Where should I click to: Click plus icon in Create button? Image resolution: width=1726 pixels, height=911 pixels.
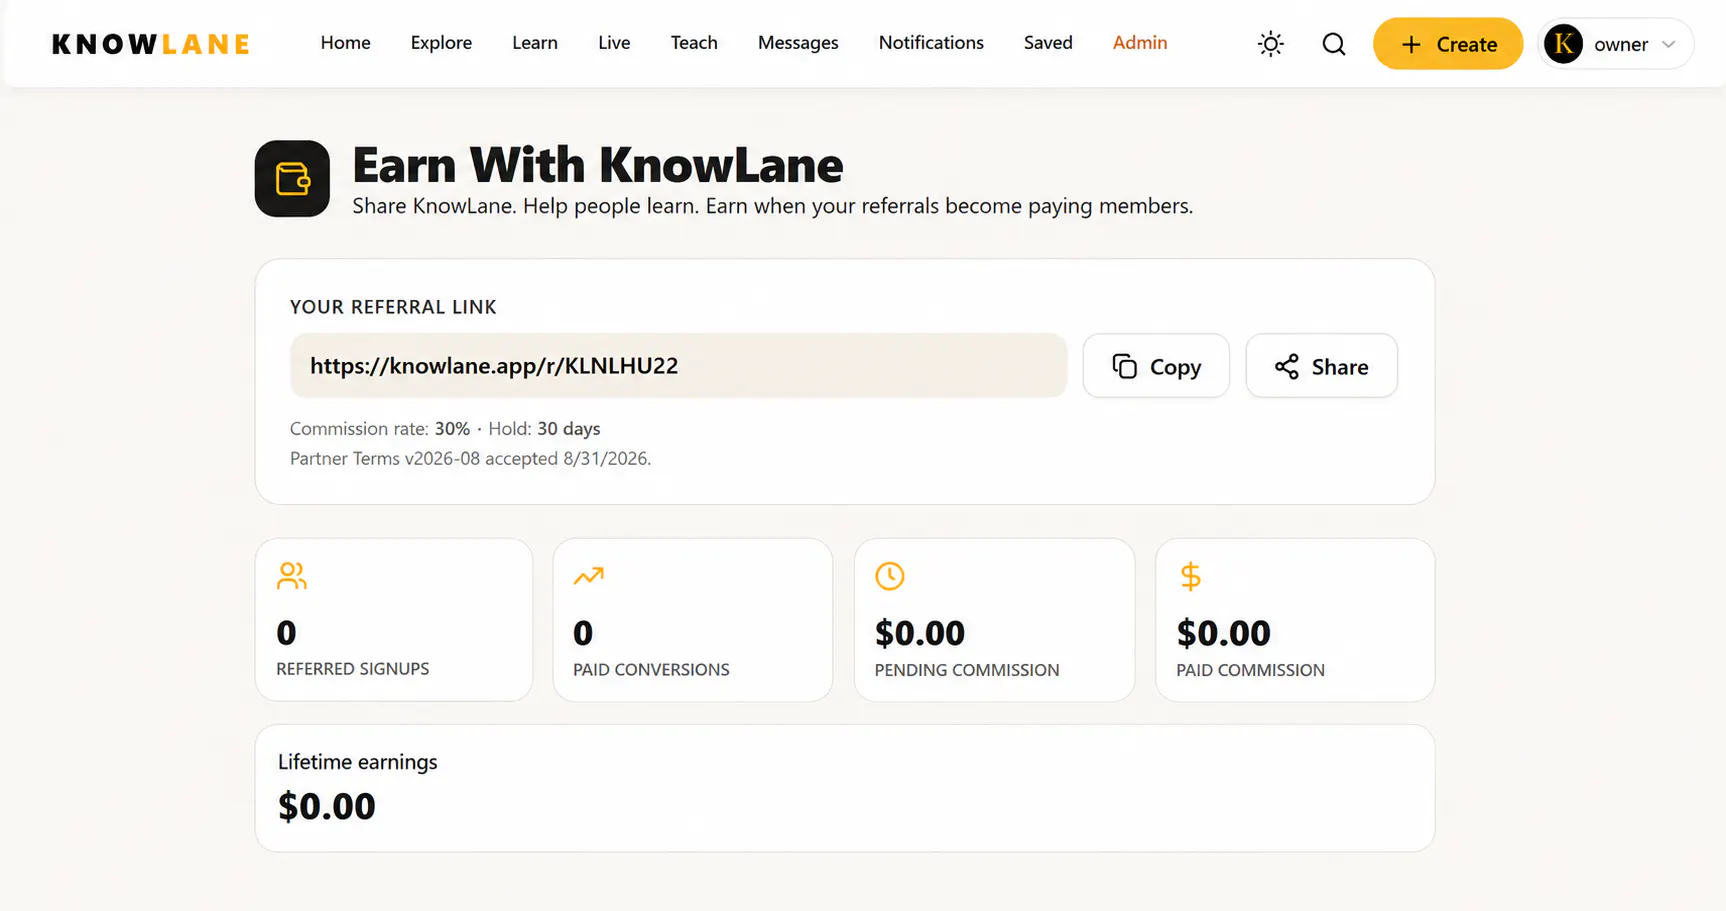click(1411, 44)
